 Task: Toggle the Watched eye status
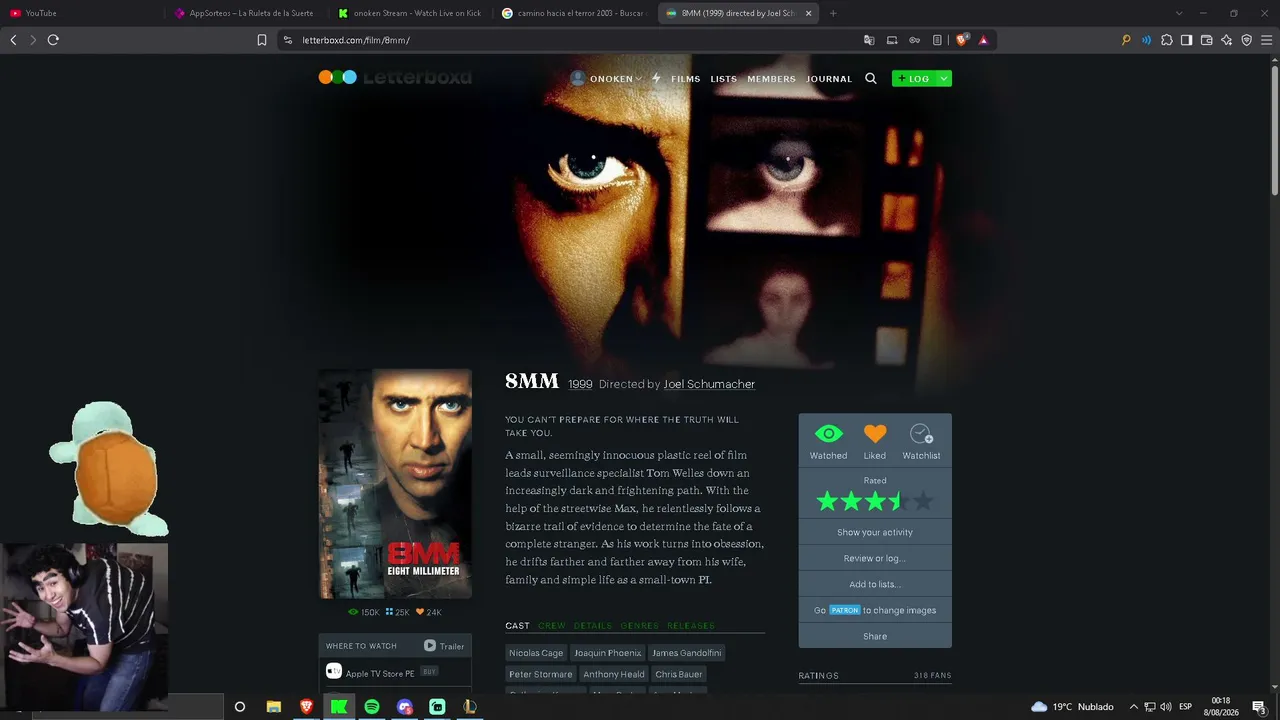(x=828, y=441)
